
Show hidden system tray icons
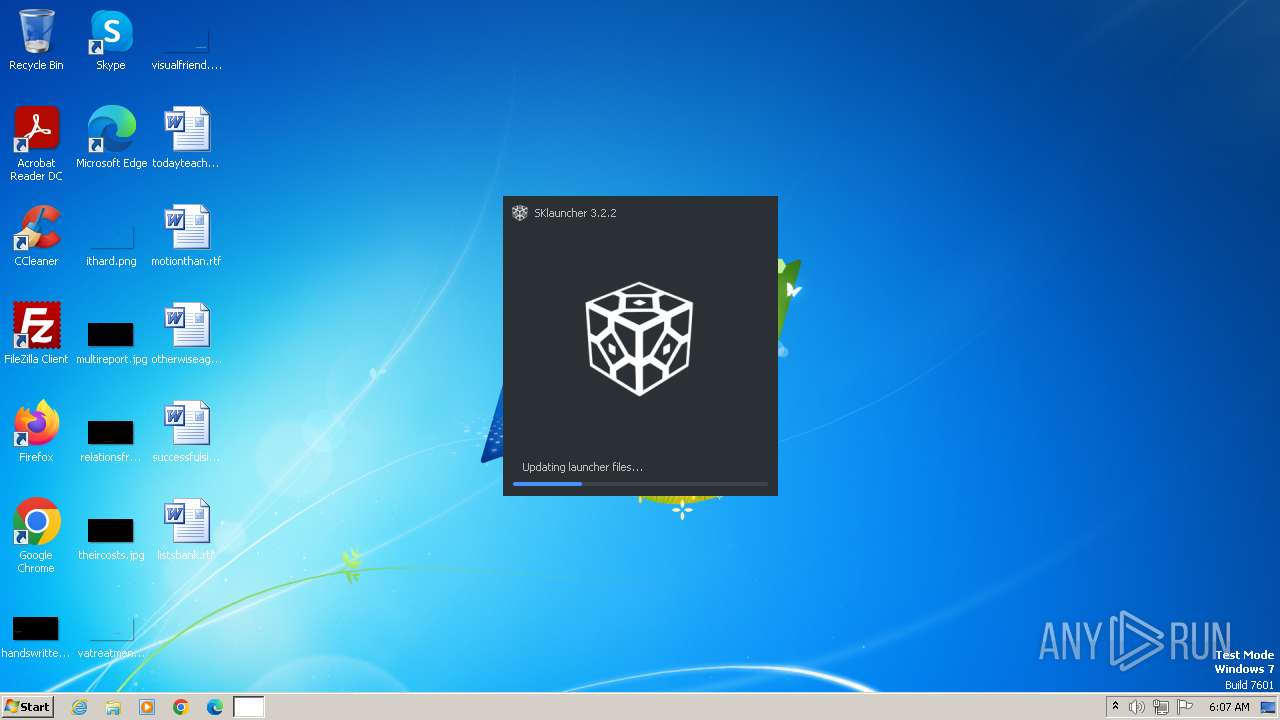pyautogui.click(x=1115, y=707)
